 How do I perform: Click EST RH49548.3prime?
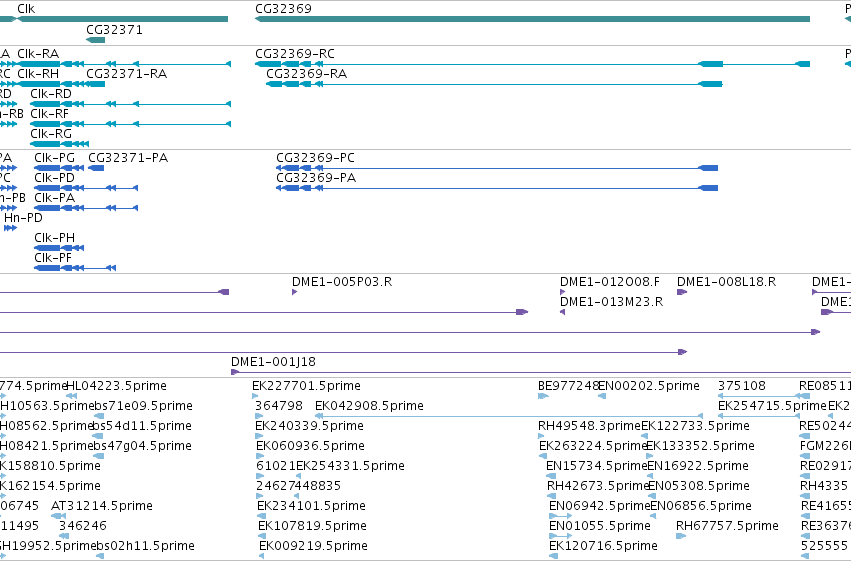pos(589,426)
